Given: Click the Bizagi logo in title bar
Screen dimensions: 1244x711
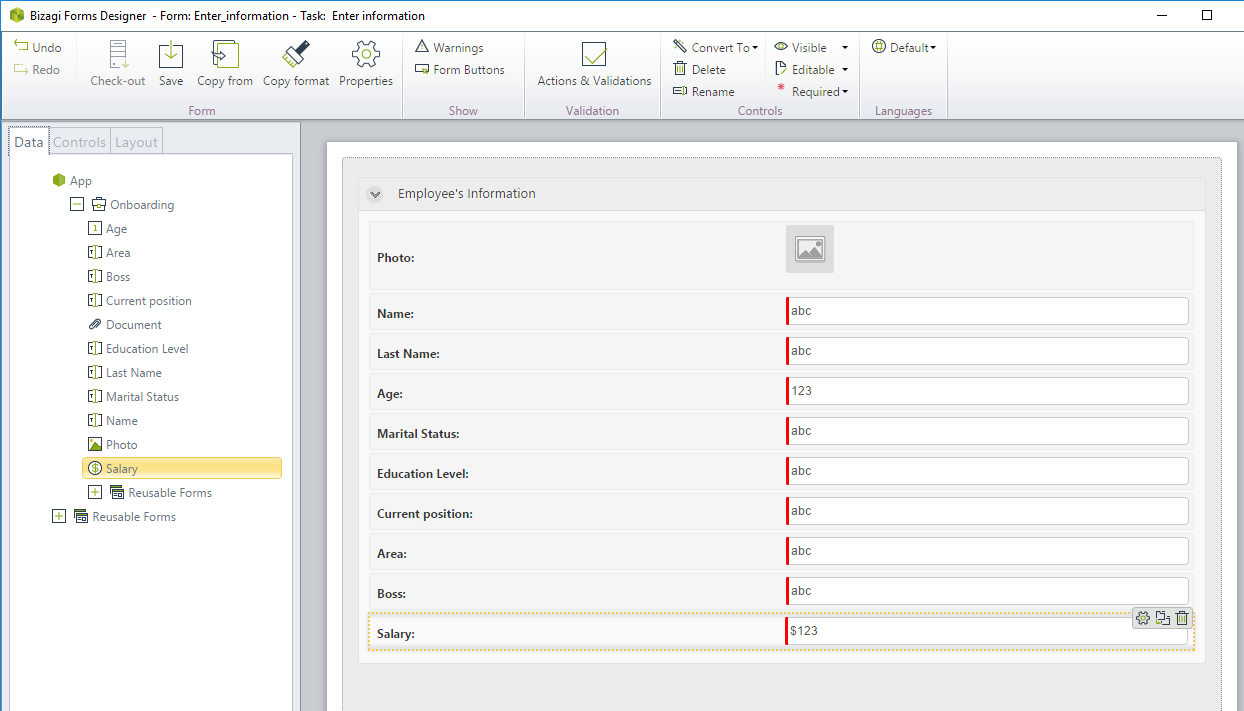Looking at the screenshot, I should 16,15.
